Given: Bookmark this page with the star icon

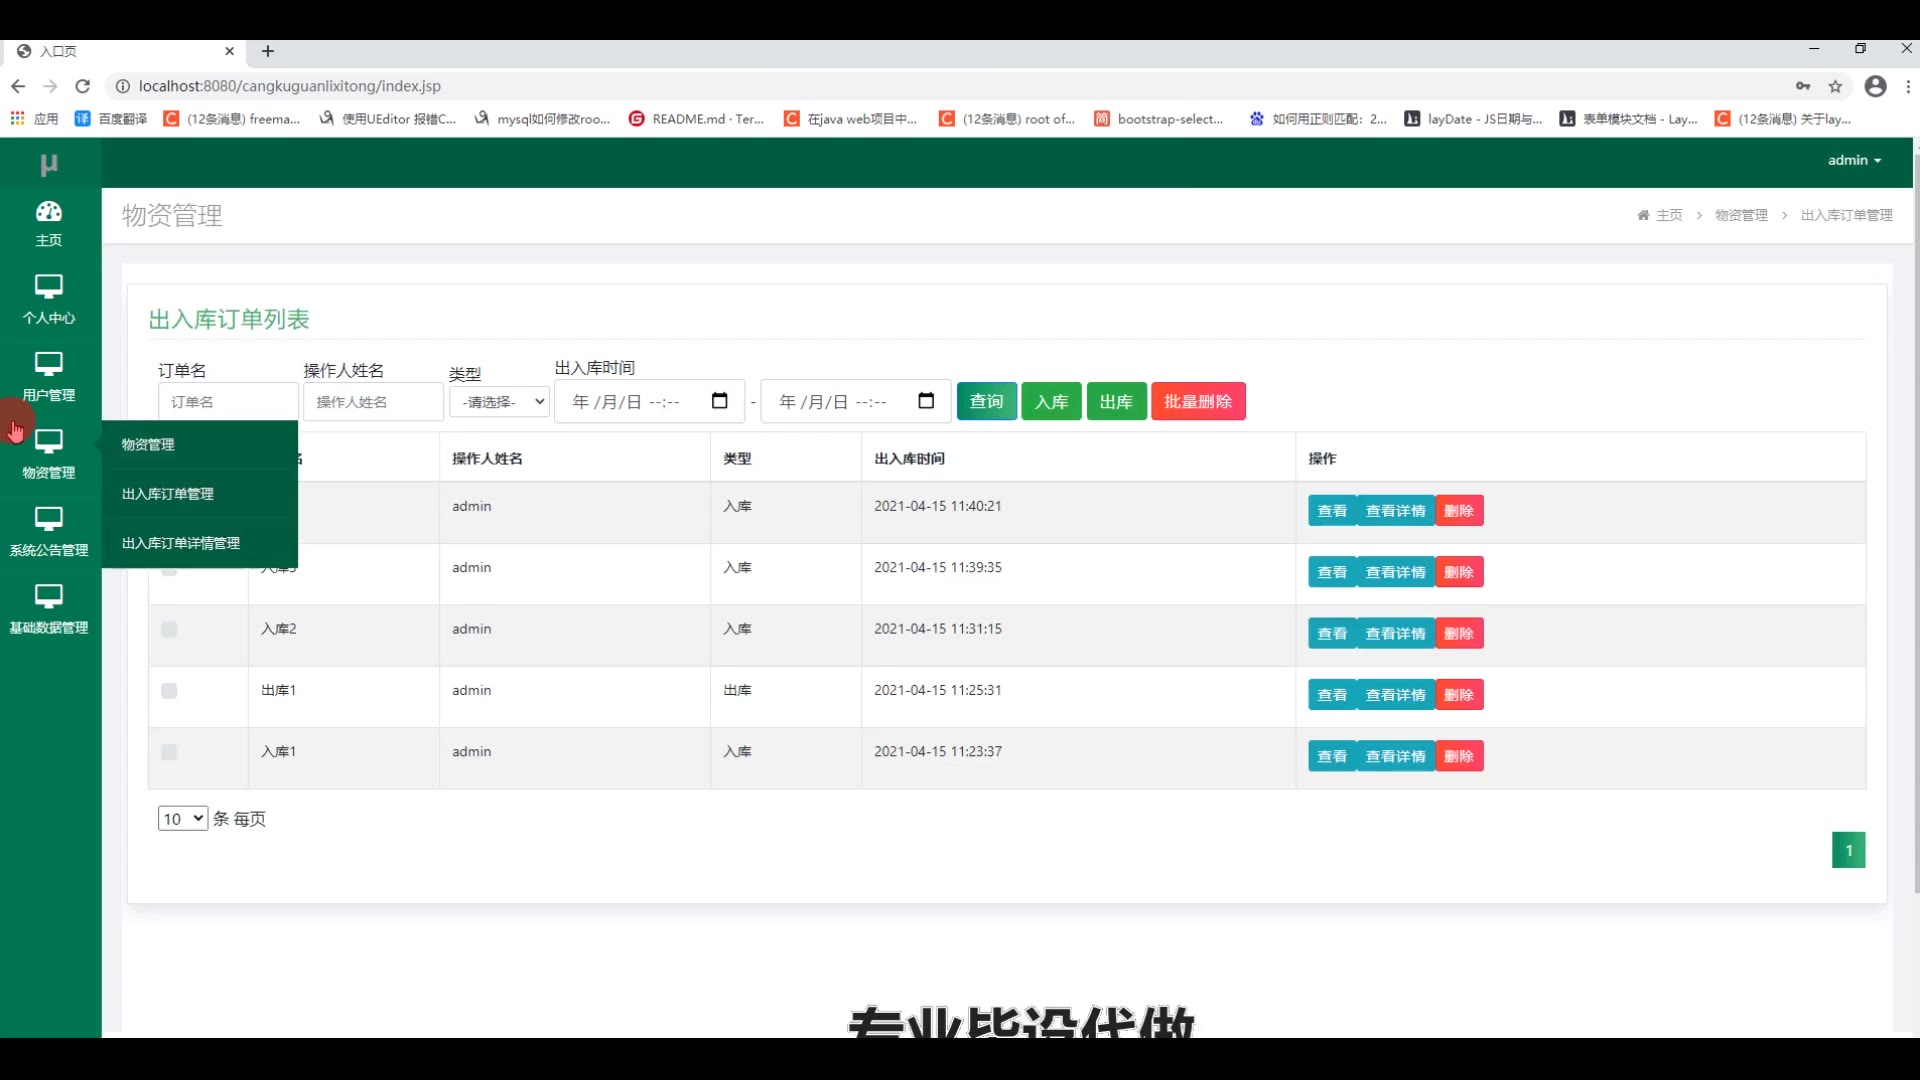Looking at the screenshot, I should (1835, 86).
